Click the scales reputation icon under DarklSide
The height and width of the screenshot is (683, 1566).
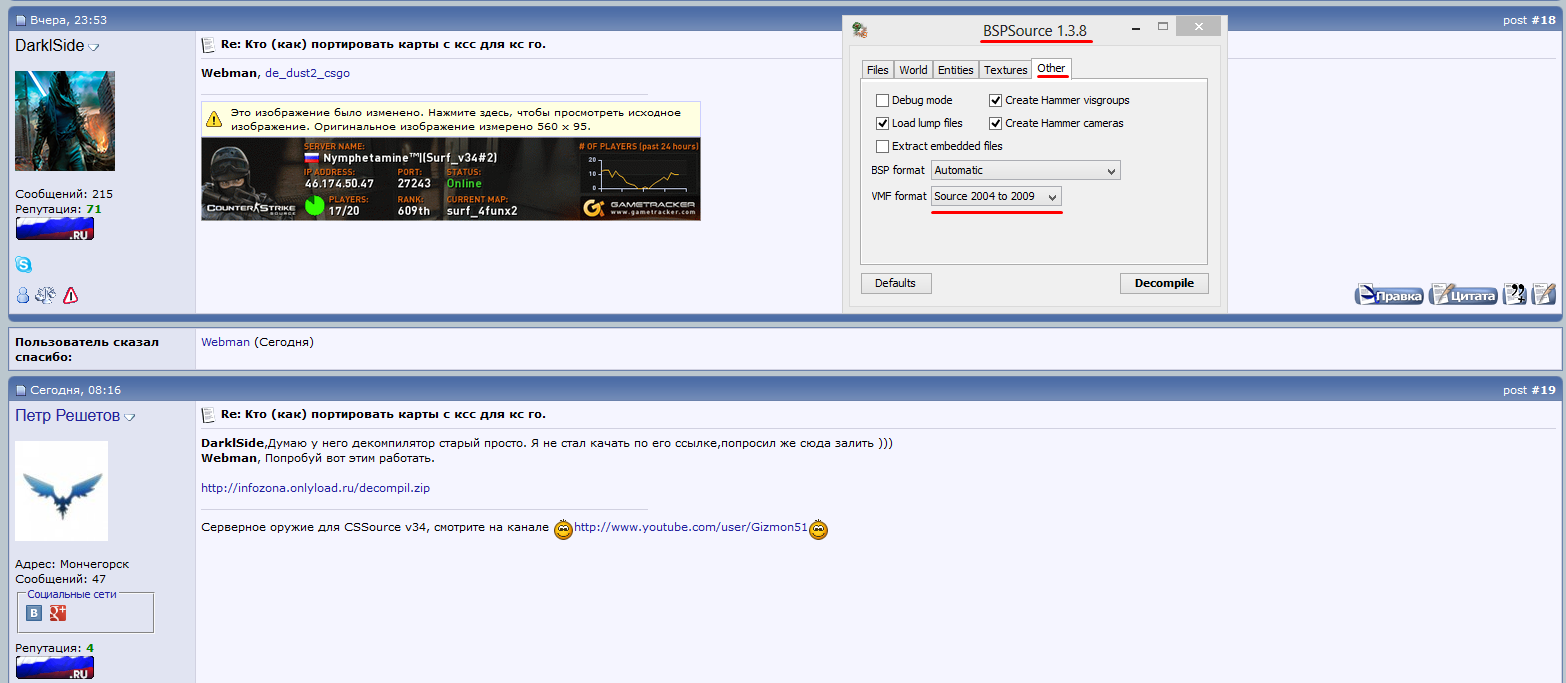click(46, 295)
